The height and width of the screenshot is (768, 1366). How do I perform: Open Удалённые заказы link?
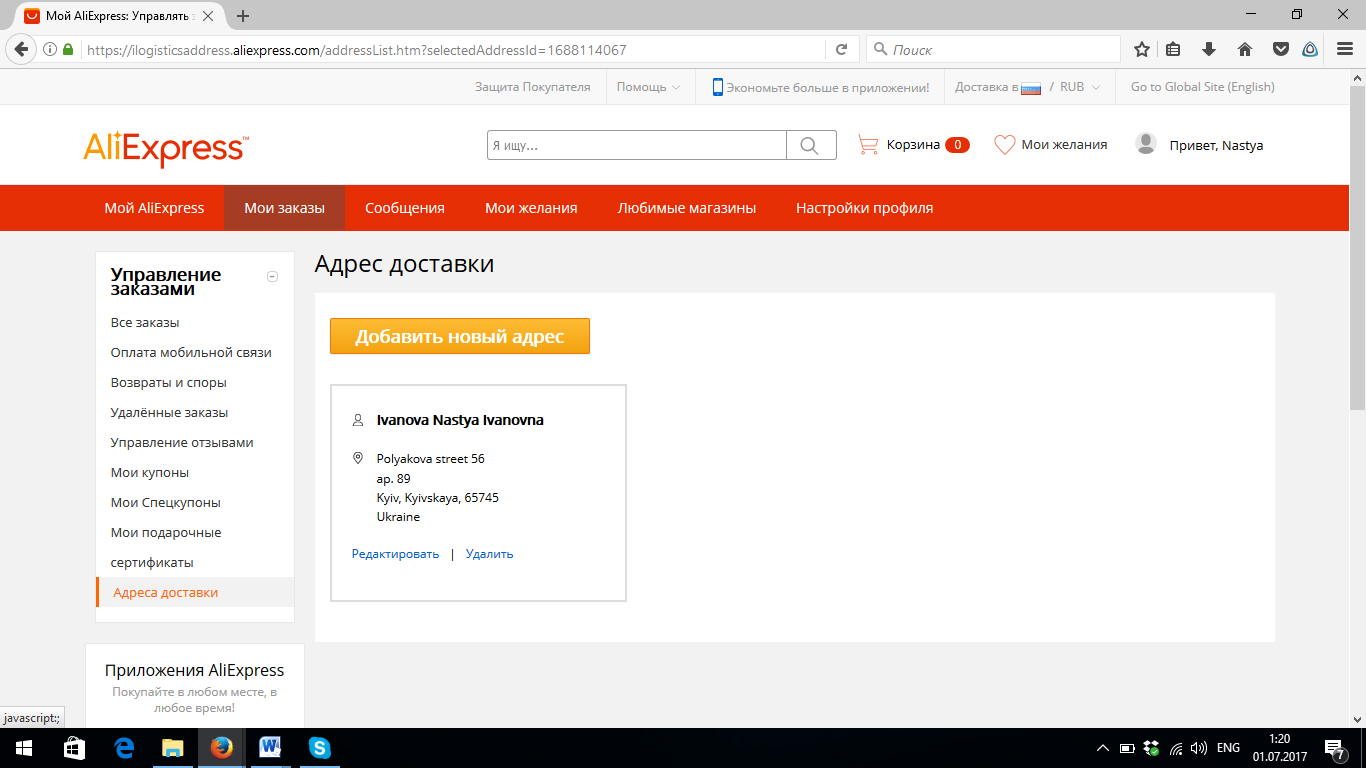pos(169,413)
